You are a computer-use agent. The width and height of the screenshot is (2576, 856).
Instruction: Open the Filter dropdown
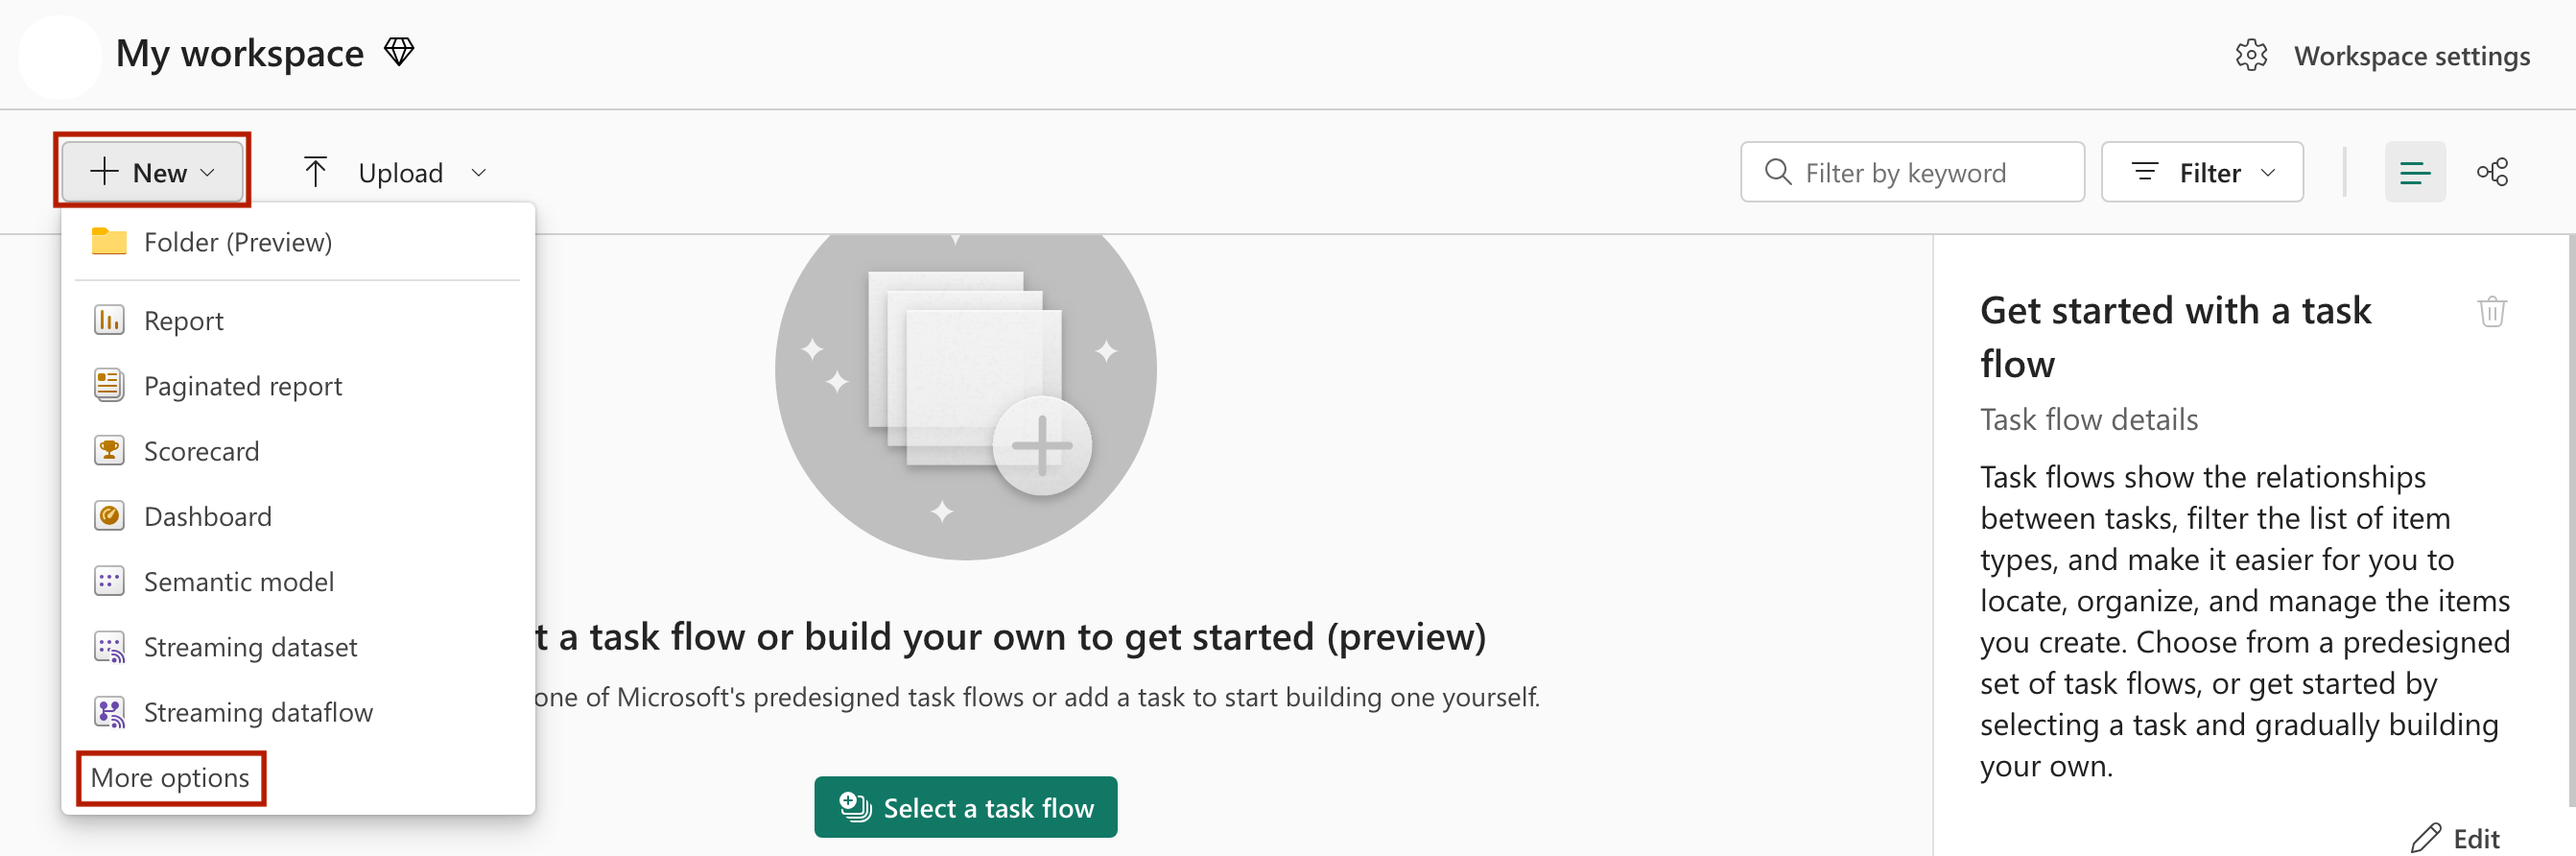[2202, 172]
